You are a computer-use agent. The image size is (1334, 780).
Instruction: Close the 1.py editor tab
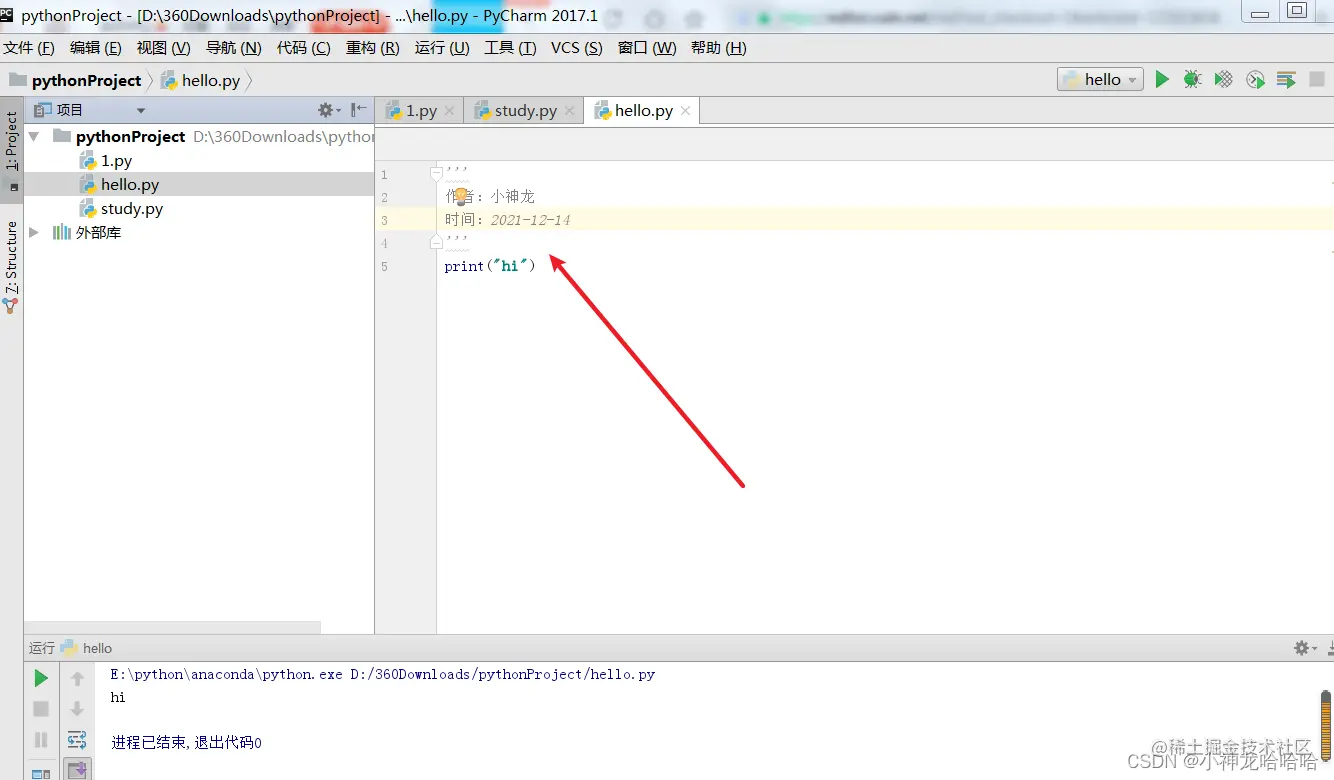[450, 111]
